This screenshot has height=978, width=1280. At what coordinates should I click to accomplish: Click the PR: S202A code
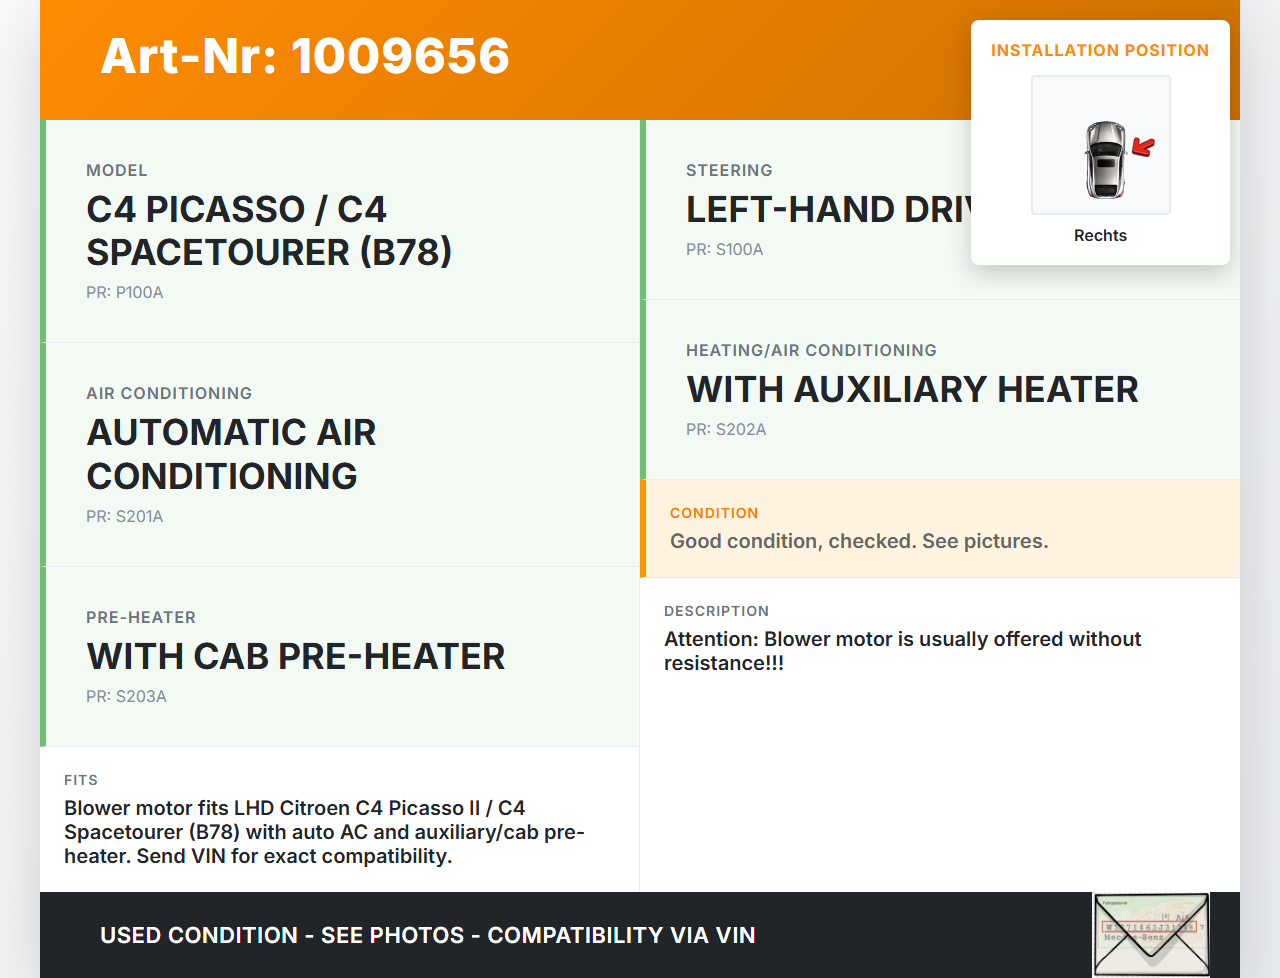pyautogui.click(x=726, y=430)
